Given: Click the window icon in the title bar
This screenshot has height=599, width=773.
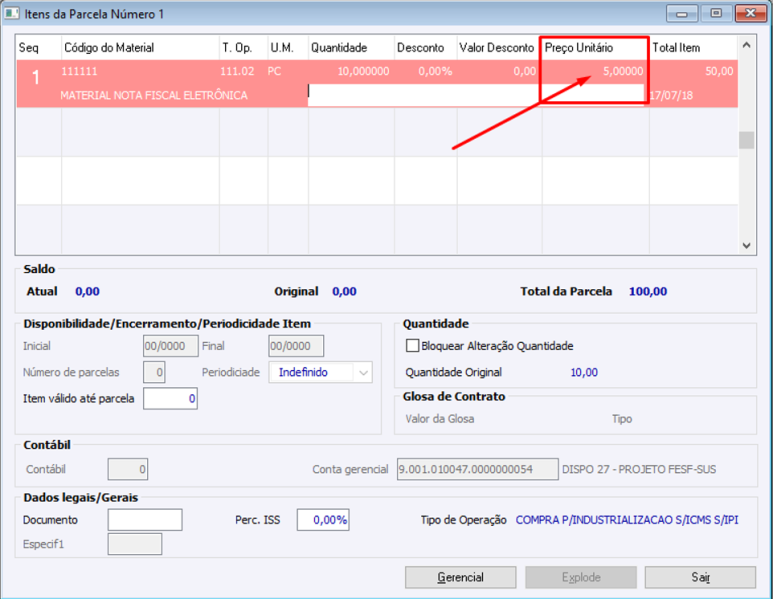Looking at the screenshot, I should (x=12, y=13).
